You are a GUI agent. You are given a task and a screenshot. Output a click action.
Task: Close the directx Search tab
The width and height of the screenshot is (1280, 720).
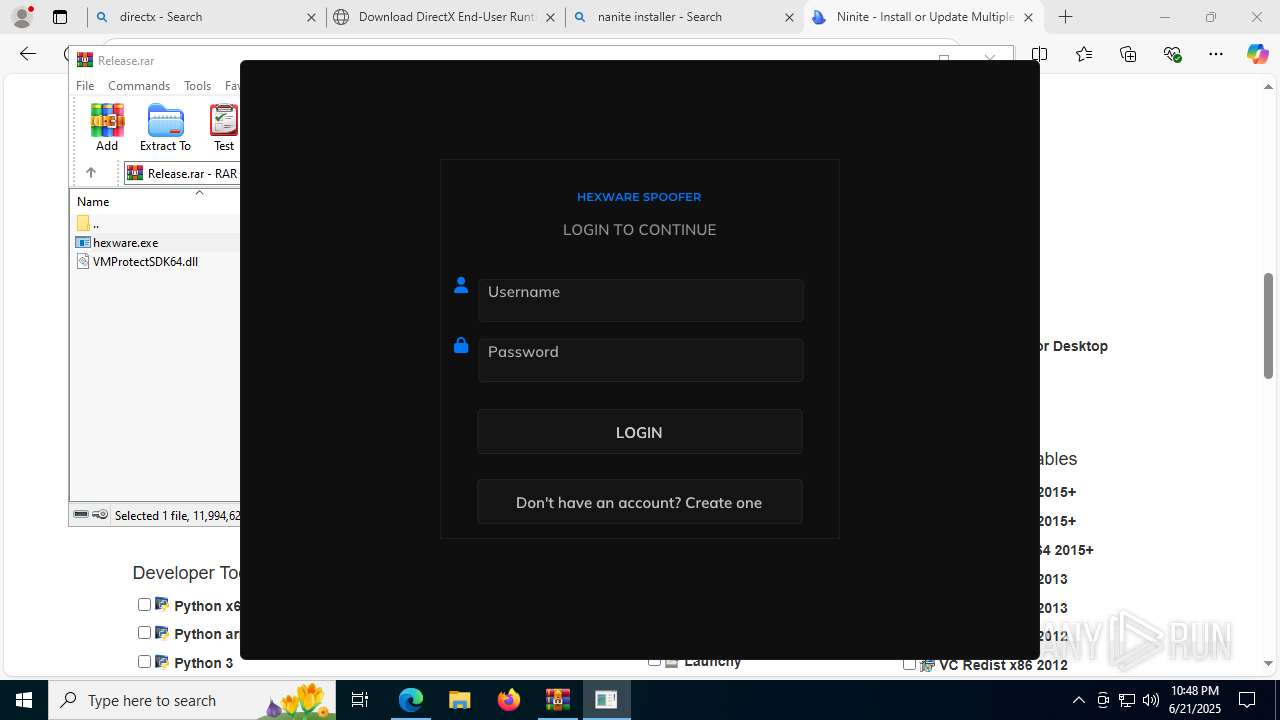click(311, 17)
